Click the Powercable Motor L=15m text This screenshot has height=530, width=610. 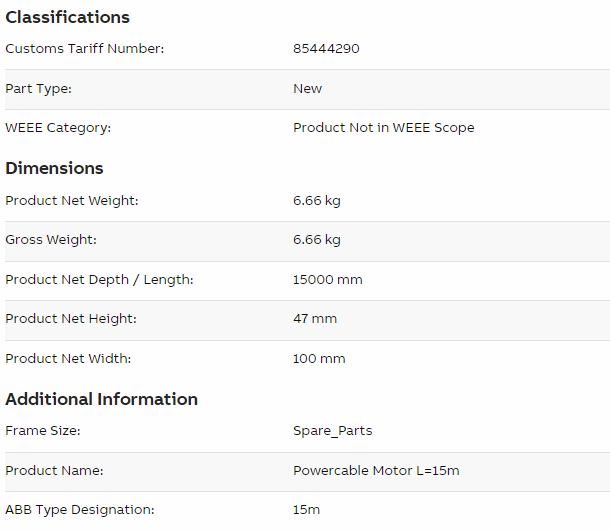pyautogui.click(x=376, y=471)
